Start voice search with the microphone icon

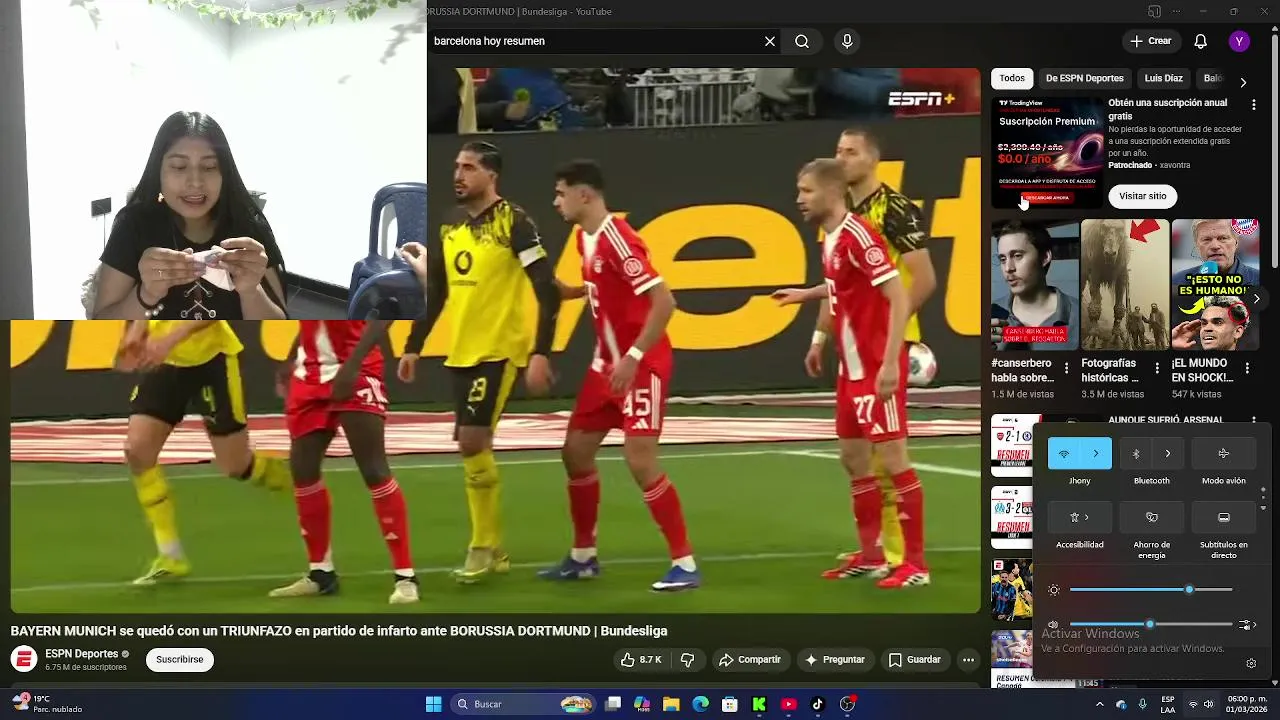(x=847, y=41)
